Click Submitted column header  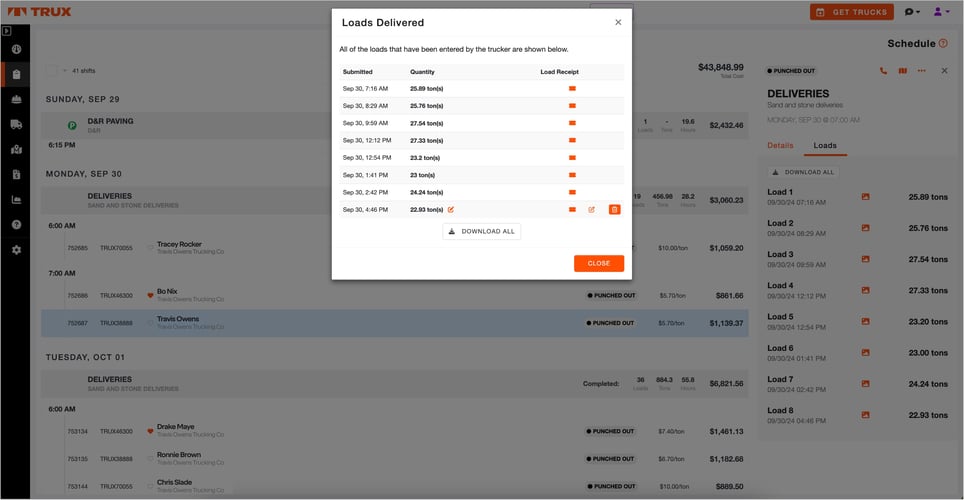(357, 72)
